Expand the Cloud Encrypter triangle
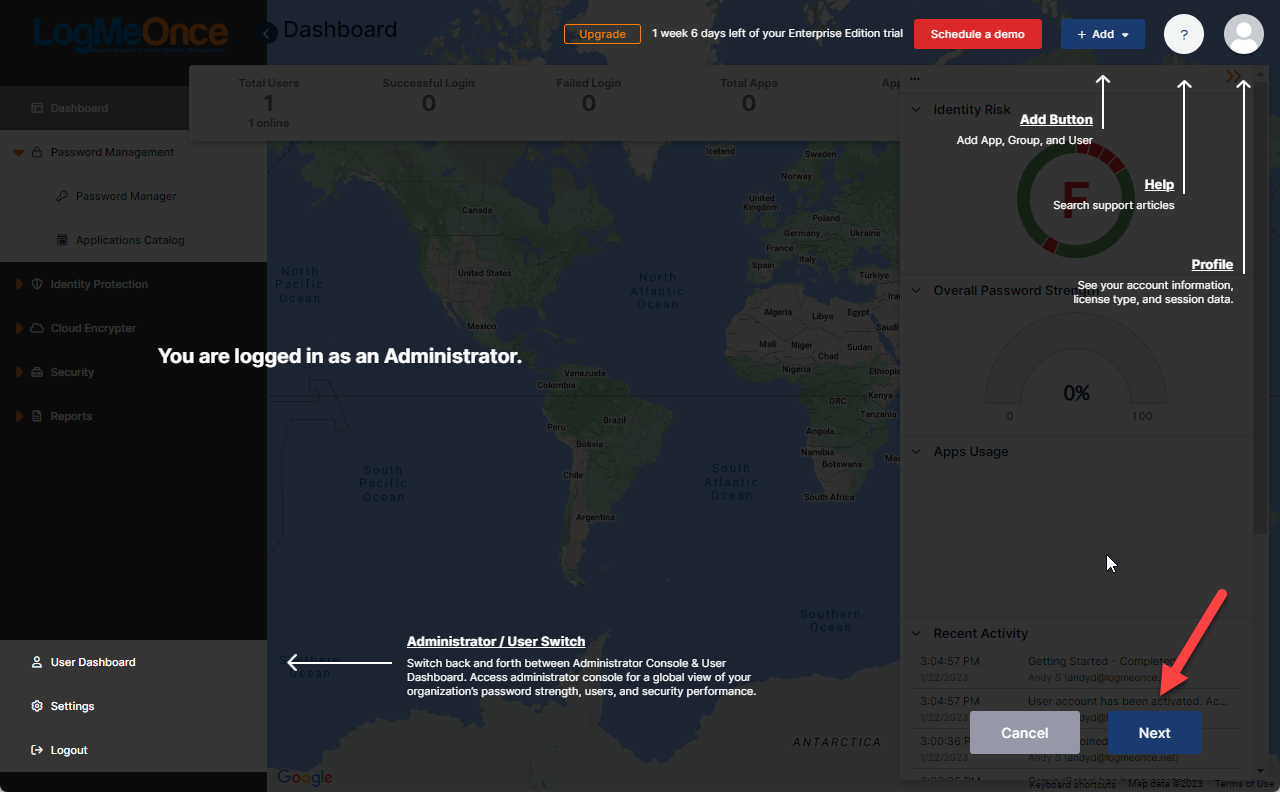This screenshot has height=792, width=1280. 19,328
